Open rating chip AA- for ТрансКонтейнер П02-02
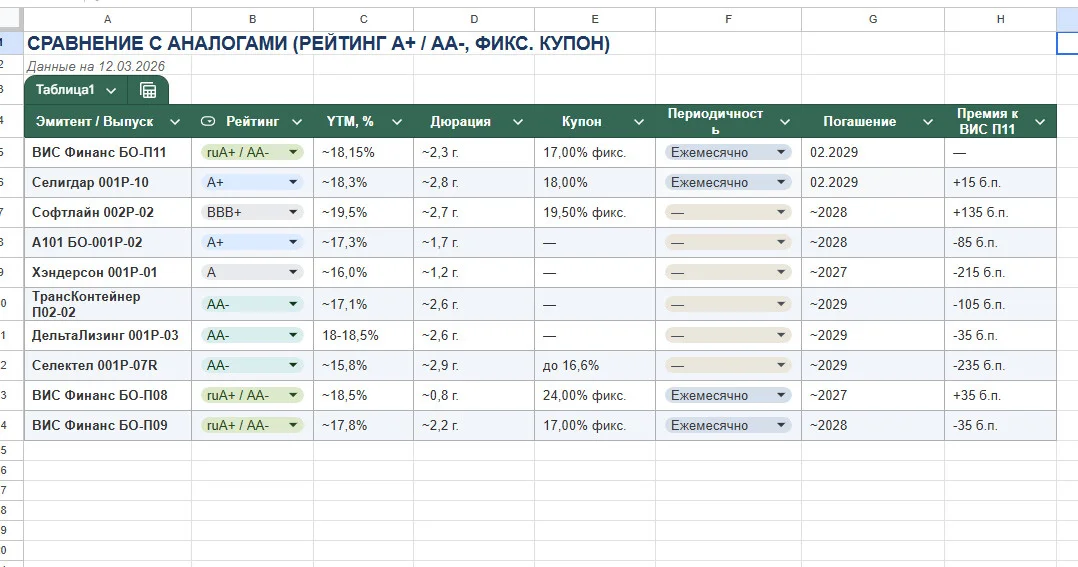The image size is (1078, 567). point(252,304)
